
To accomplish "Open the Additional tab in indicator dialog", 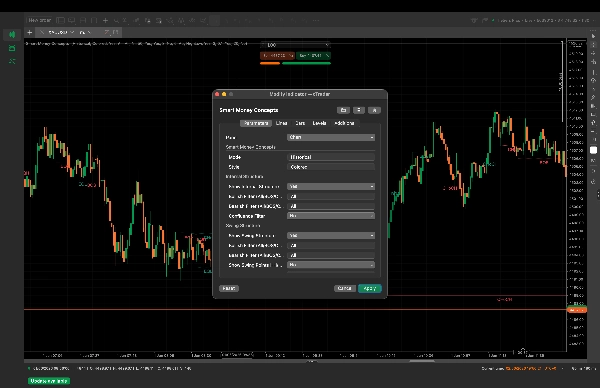I will point(344,123).
